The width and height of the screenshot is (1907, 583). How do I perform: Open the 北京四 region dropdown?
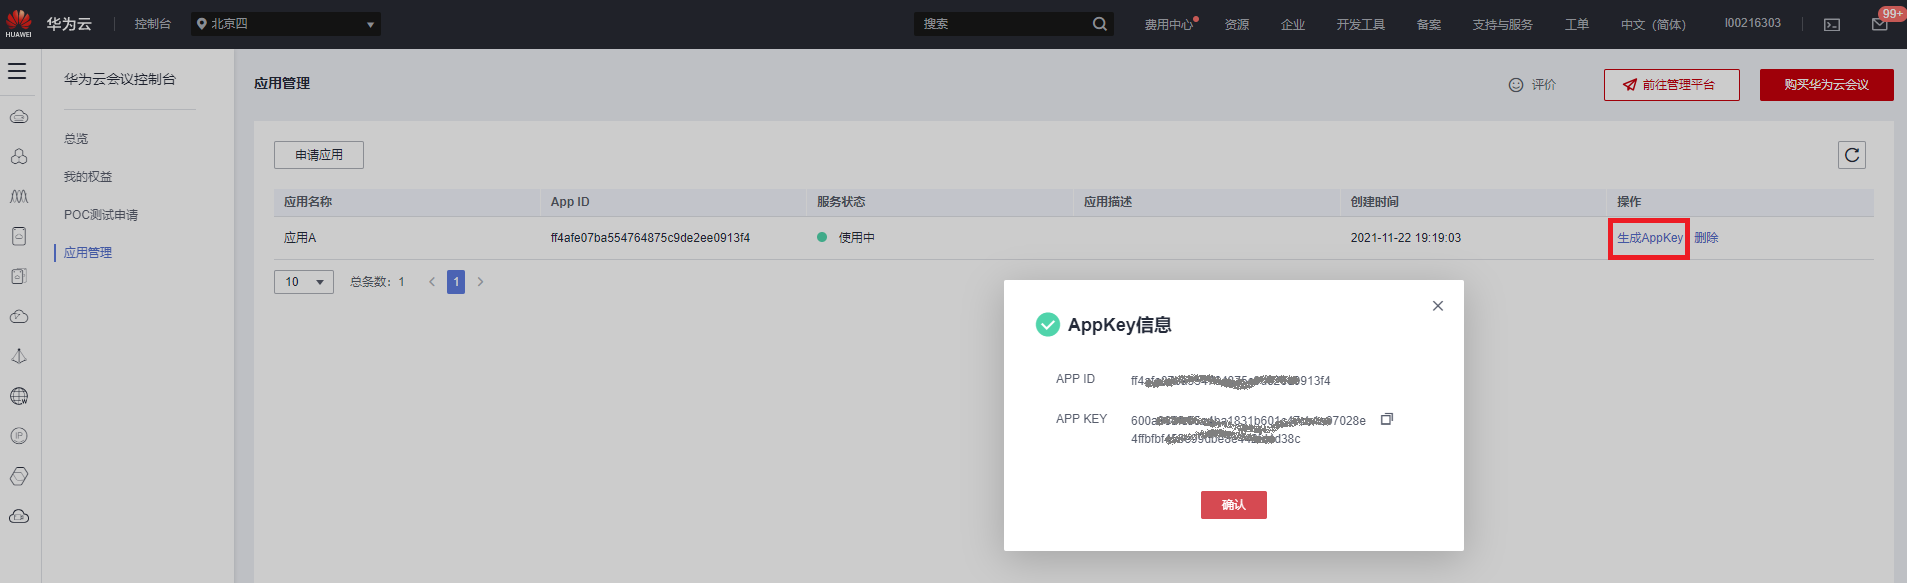[x=286, y=24]
